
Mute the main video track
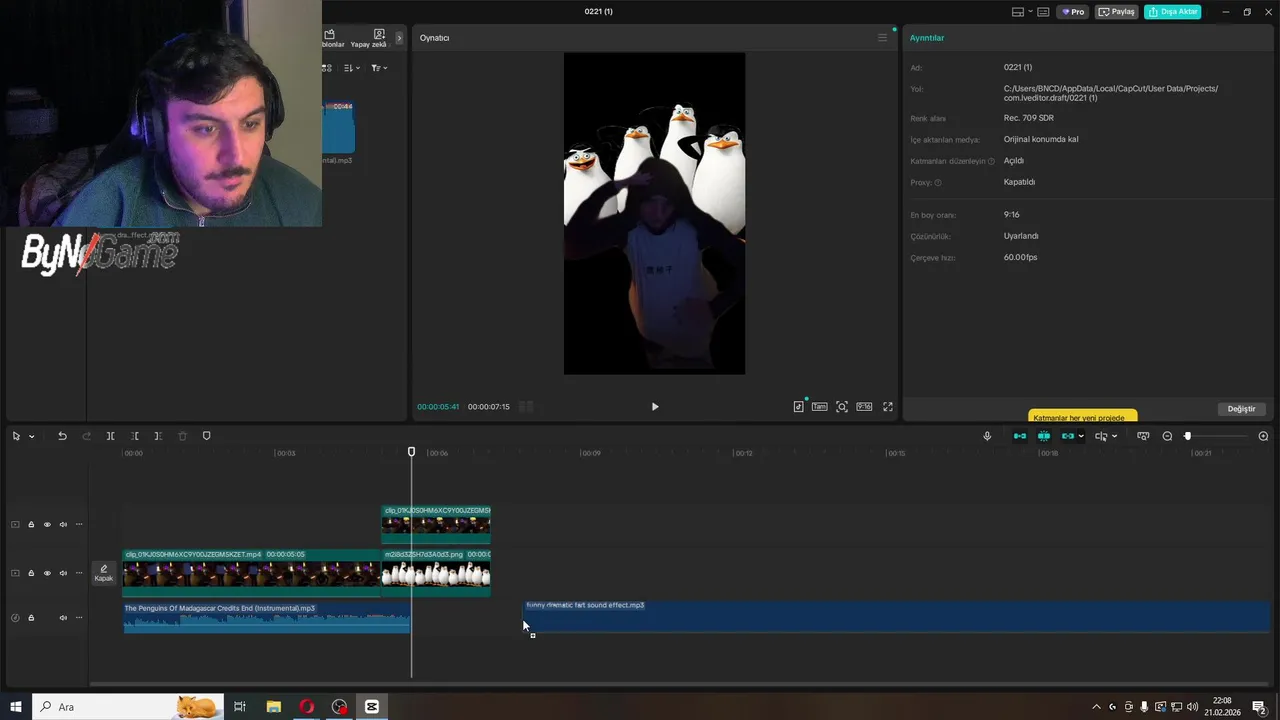(63, 573)
